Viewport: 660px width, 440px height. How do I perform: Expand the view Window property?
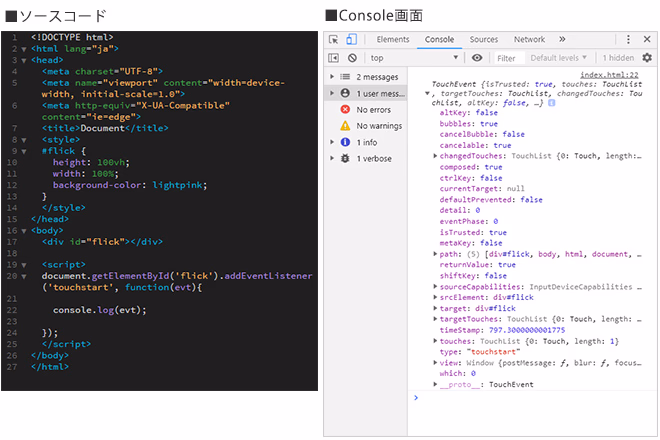coord(435,362)
